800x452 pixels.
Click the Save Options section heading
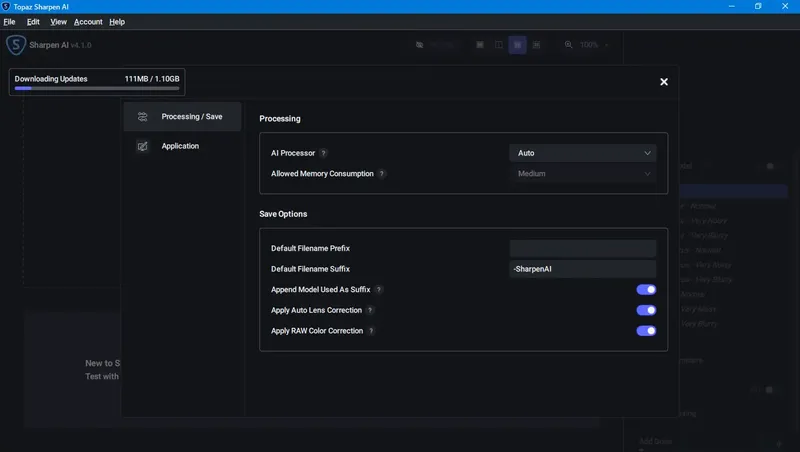(283, 214)
